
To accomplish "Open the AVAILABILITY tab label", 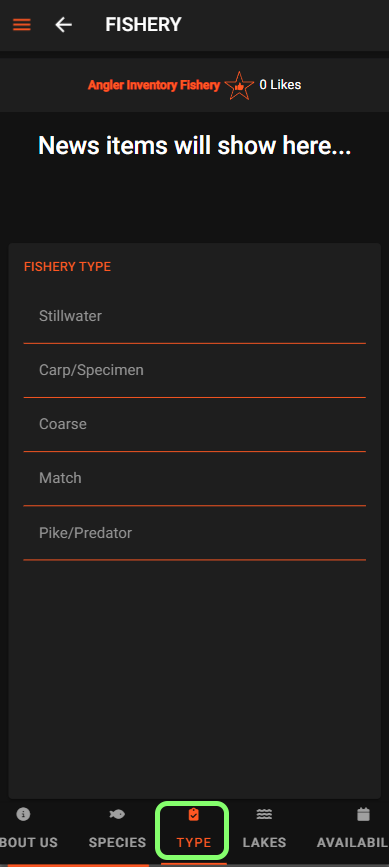I will pos(353,843).
